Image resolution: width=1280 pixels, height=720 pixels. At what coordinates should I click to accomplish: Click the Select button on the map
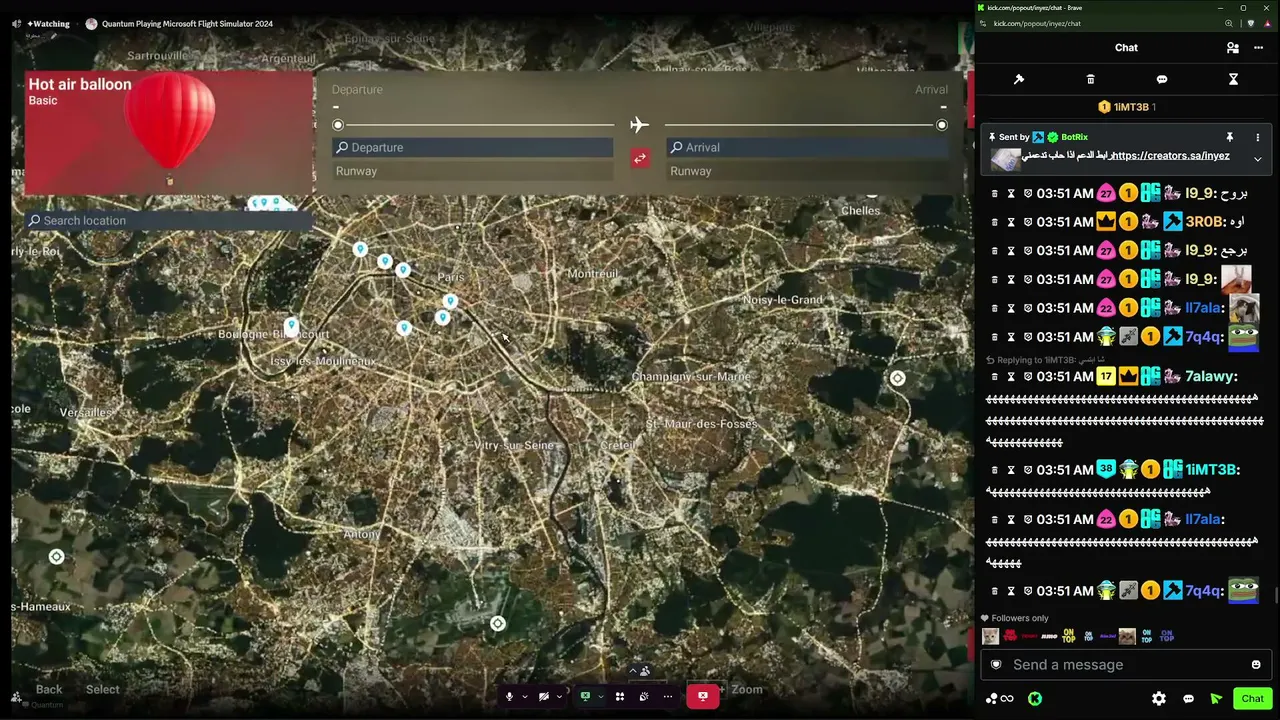(102, 689)
